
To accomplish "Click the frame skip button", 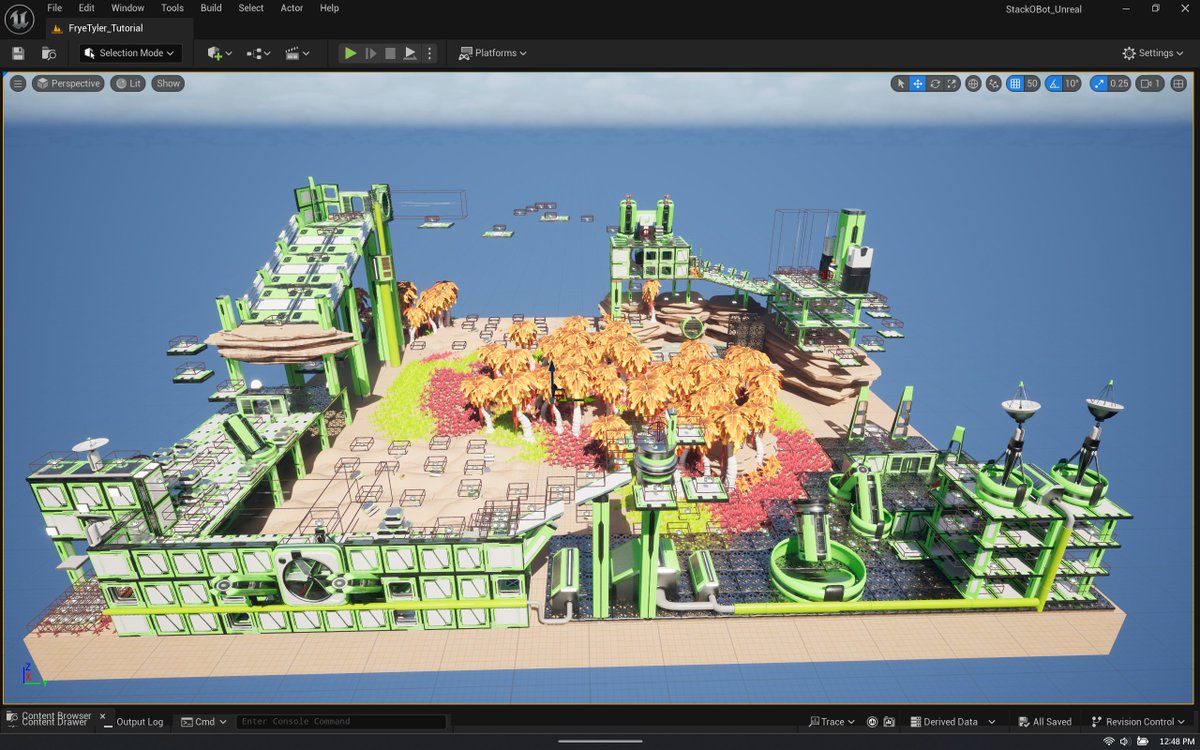I will [371, 53].
